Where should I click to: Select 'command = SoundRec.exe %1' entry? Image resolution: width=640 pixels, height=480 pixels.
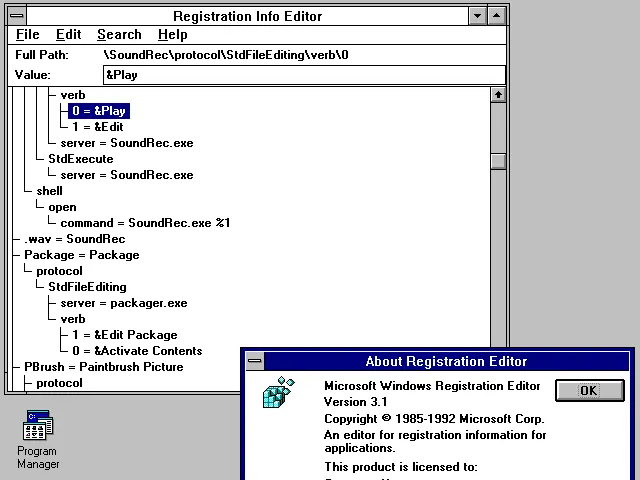coord(145,223)
